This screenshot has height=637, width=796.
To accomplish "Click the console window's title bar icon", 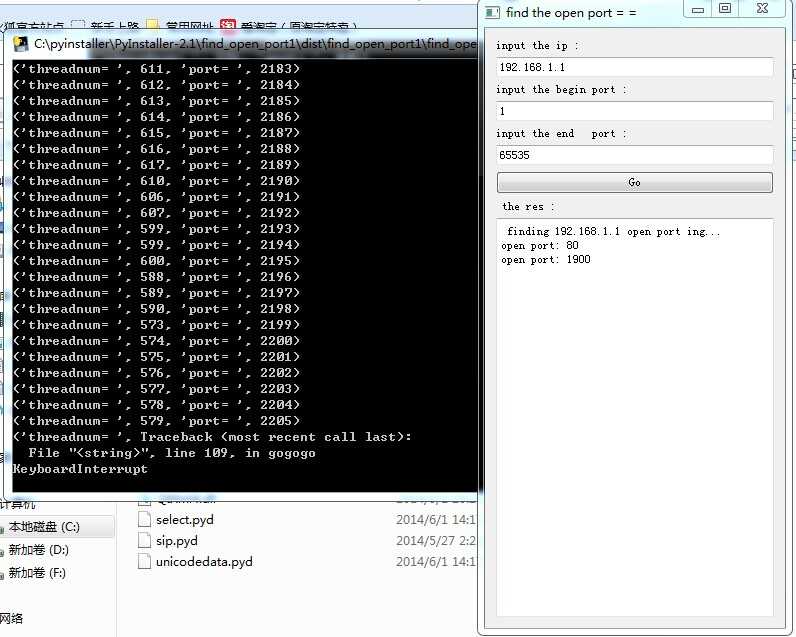I will 20,44.
